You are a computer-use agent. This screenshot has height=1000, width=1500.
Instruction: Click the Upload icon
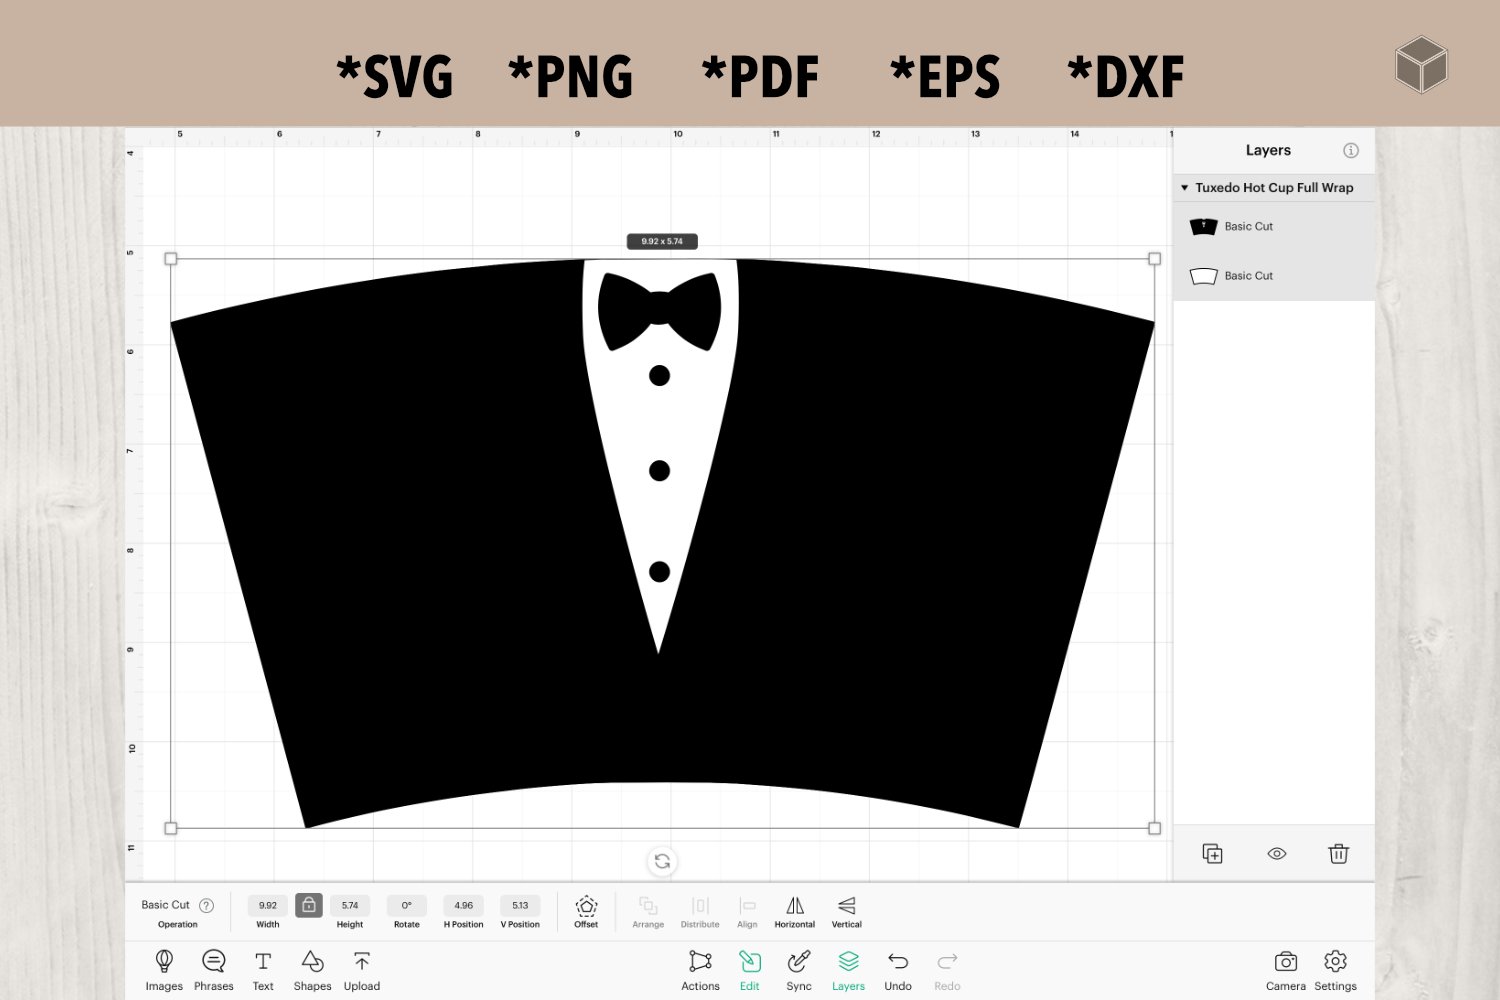click(x=362, y=969)
